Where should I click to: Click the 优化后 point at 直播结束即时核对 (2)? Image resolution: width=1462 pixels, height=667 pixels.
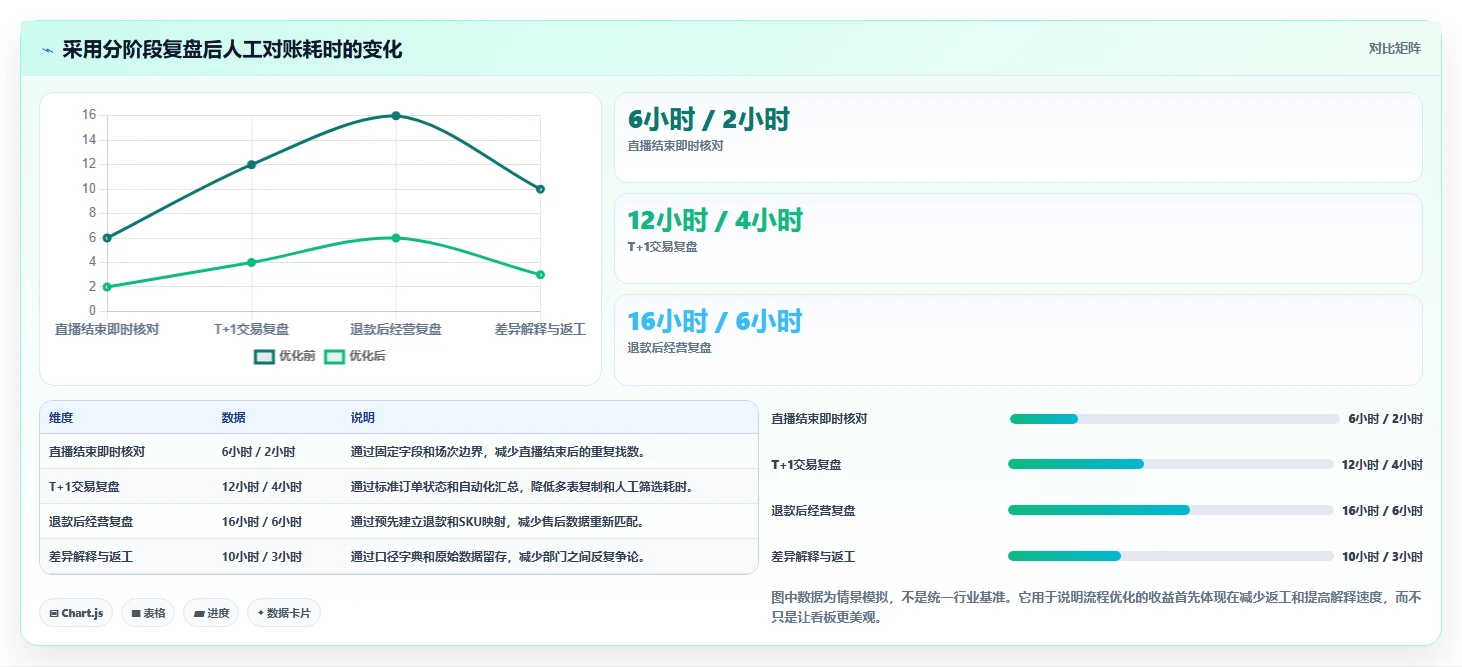coord(107,287)
